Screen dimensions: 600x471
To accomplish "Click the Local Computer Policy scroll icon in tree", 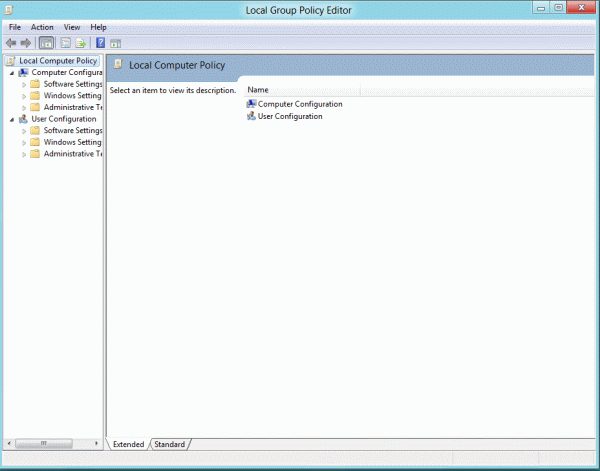I will (11, 61).
